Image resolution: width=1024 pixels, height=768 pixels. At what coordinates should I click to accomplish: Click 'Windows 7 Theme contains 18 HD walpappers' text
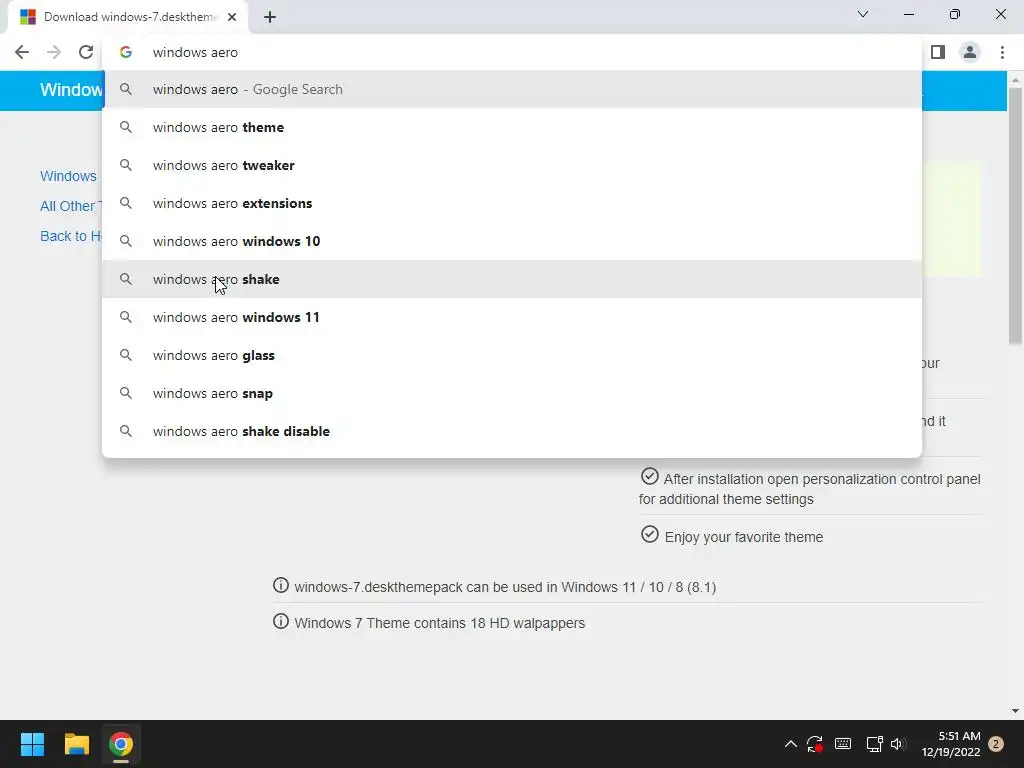[440, 623]
